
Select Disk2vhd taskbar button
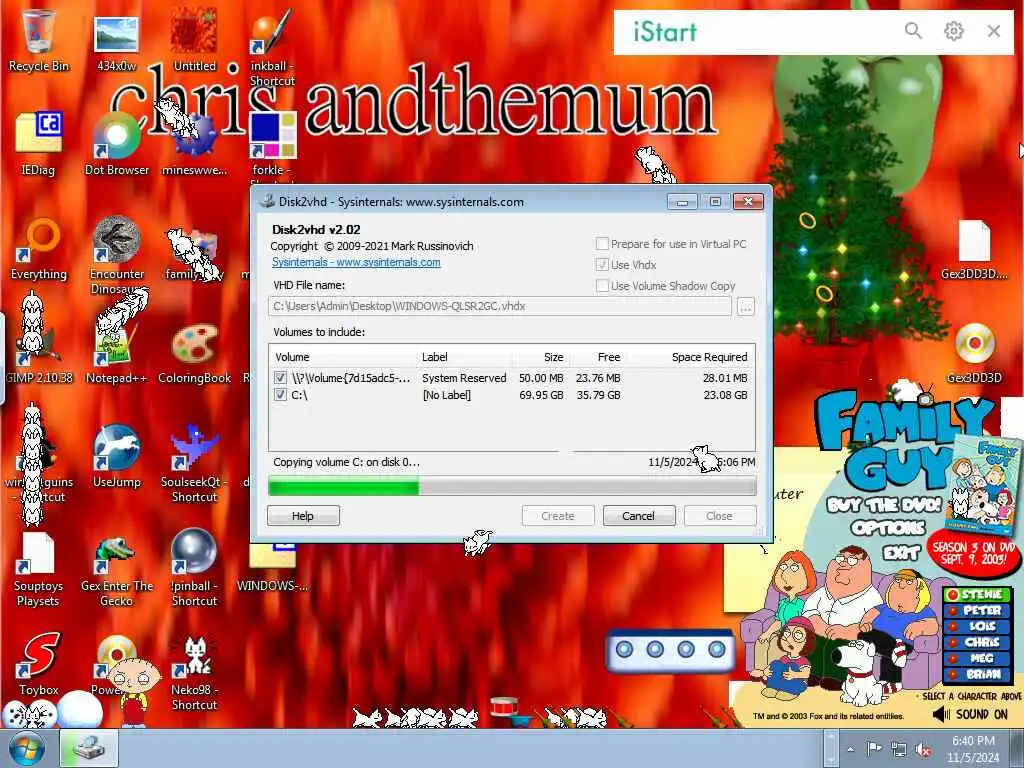click(x=89, y=748)
